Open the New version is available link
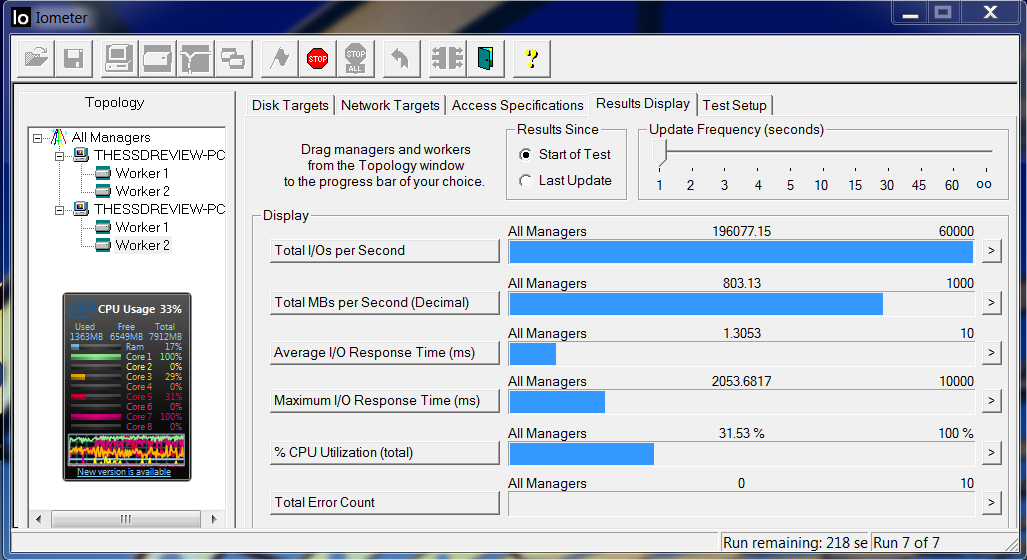The width and height of the screenshot is (1027, 560). [124, 472]
